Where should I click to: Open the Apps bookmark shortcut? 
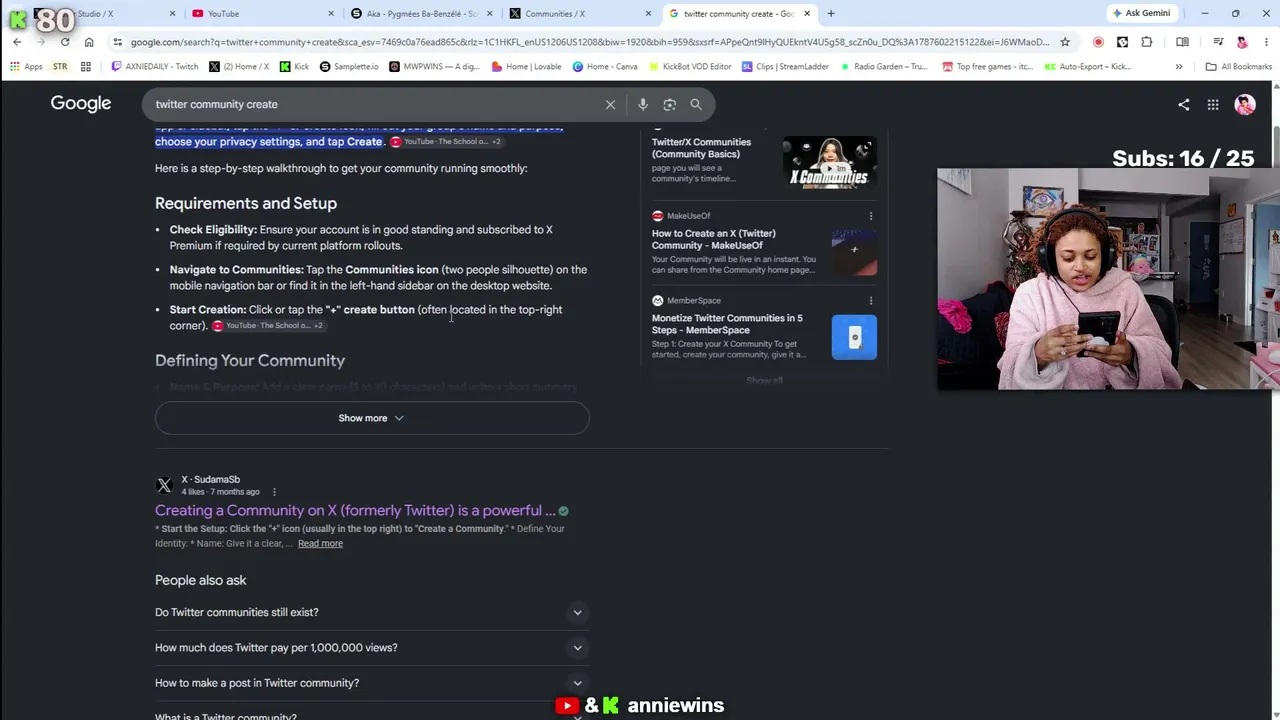26,67
